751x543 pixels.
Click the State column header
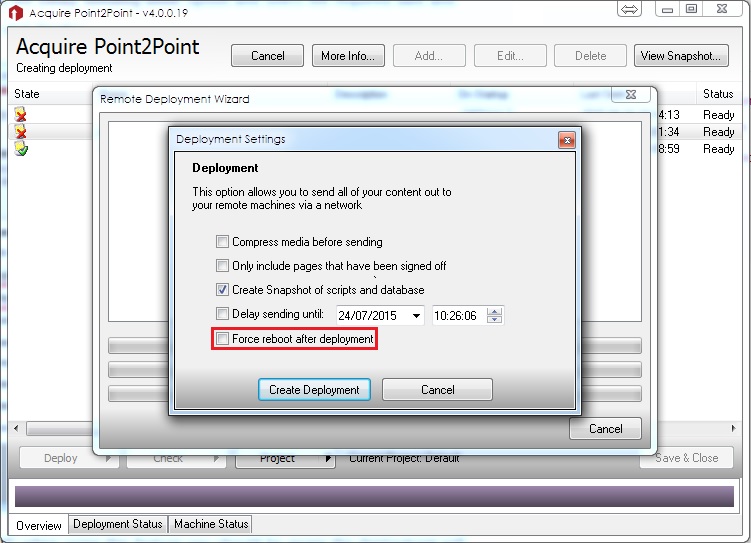coord(27,93)
